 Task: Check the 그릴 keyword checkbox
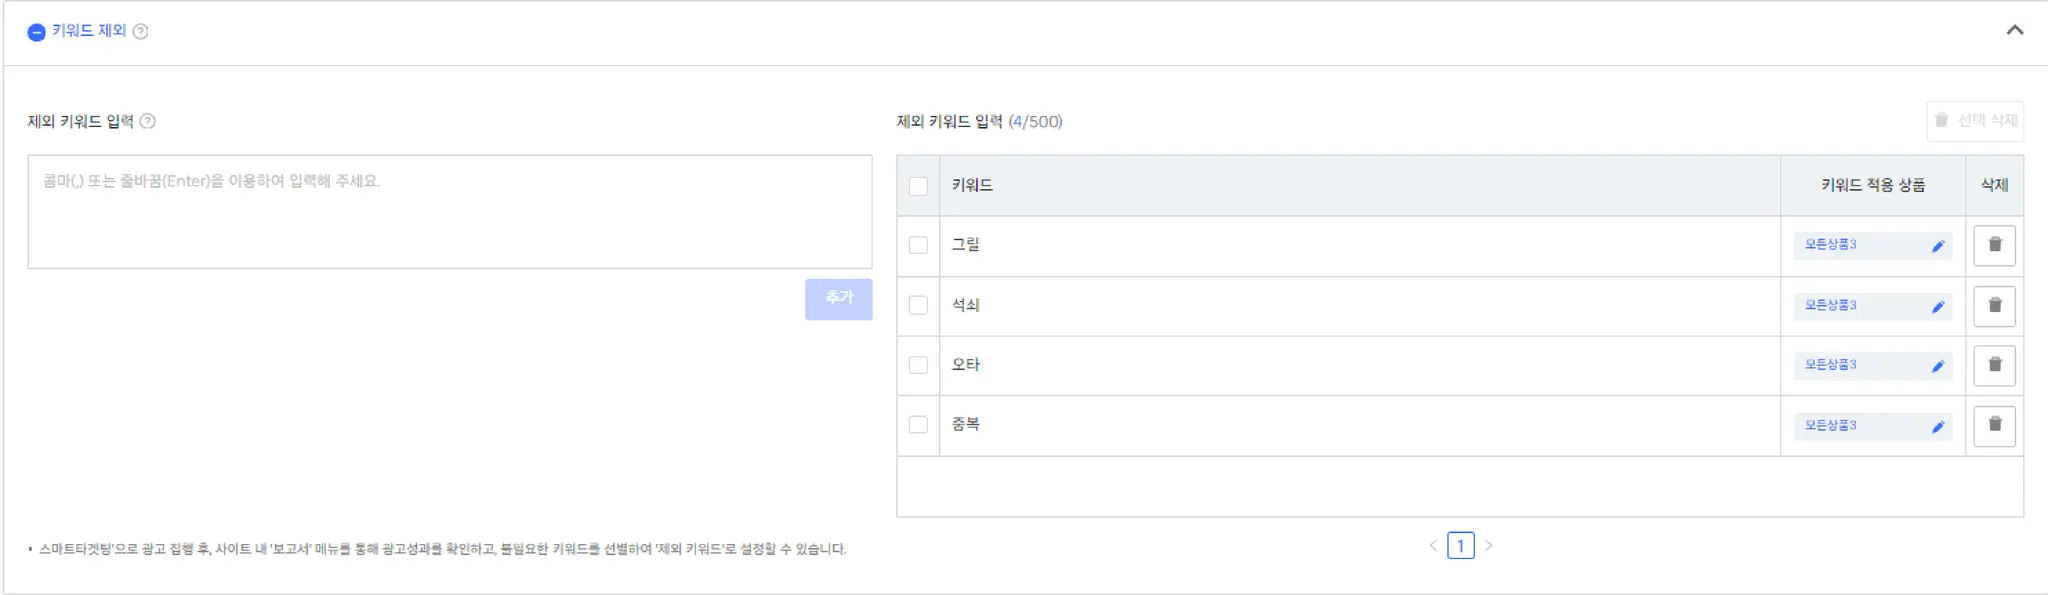pos(918,245)
